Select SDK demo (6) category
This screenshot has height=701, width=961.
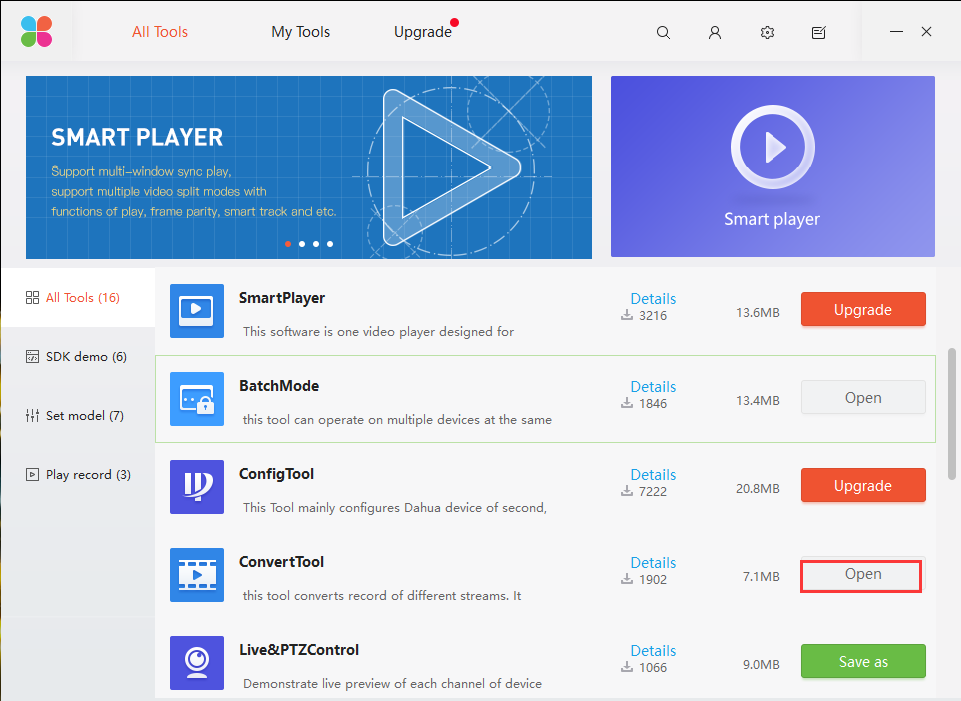[78, 357]
